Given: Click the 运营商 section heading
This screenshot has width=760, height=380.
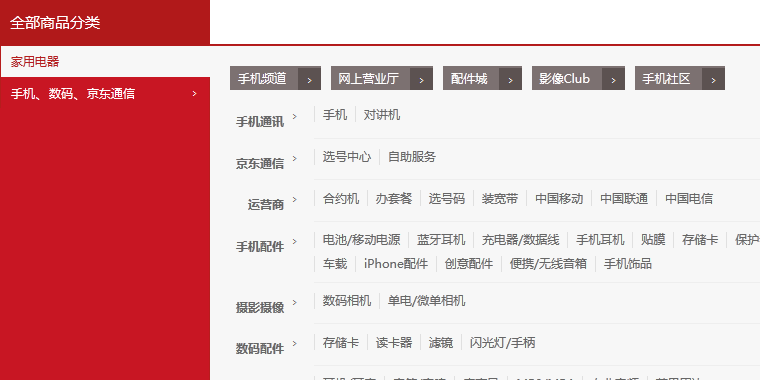Looking at the screenshot, I should (x=266, y=205).
